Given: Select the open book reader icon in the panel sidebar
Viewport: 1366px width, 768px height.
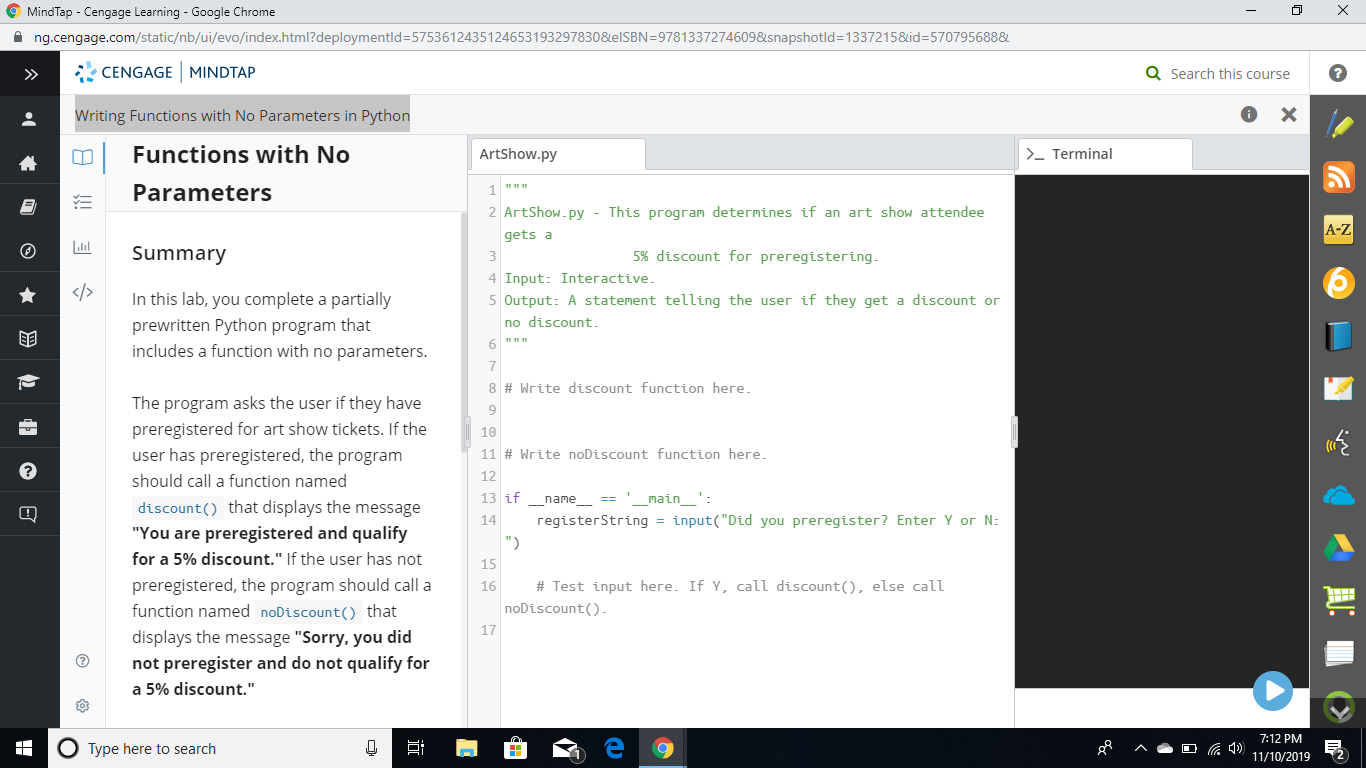Looking at the screenshot, I should click(83, 157).
